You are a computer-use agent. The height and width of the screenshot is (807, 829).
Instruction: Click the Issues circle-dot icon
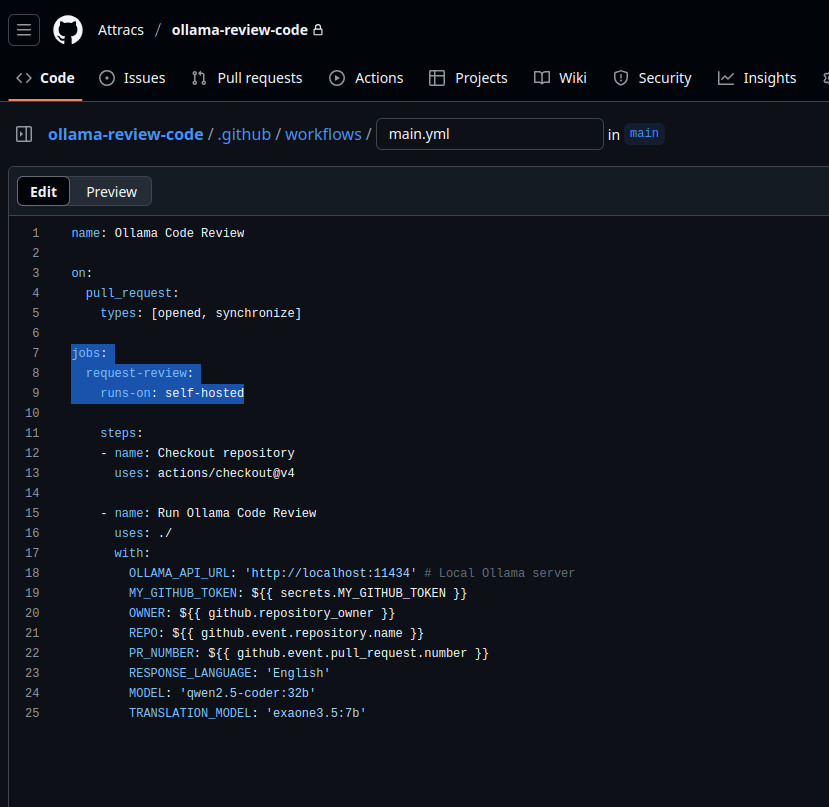point(107,78)
